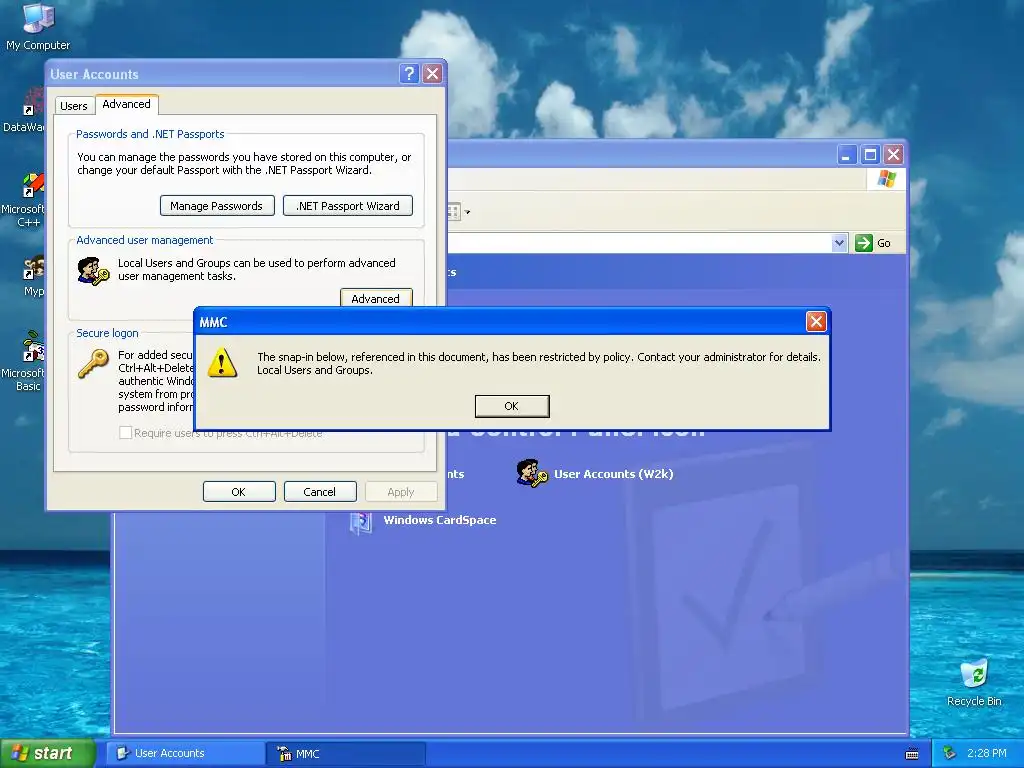This screenshot has height=768, width=1024.
Task: Click the yellow warning icon in MMC dialog
Action: tap(222, 362)
